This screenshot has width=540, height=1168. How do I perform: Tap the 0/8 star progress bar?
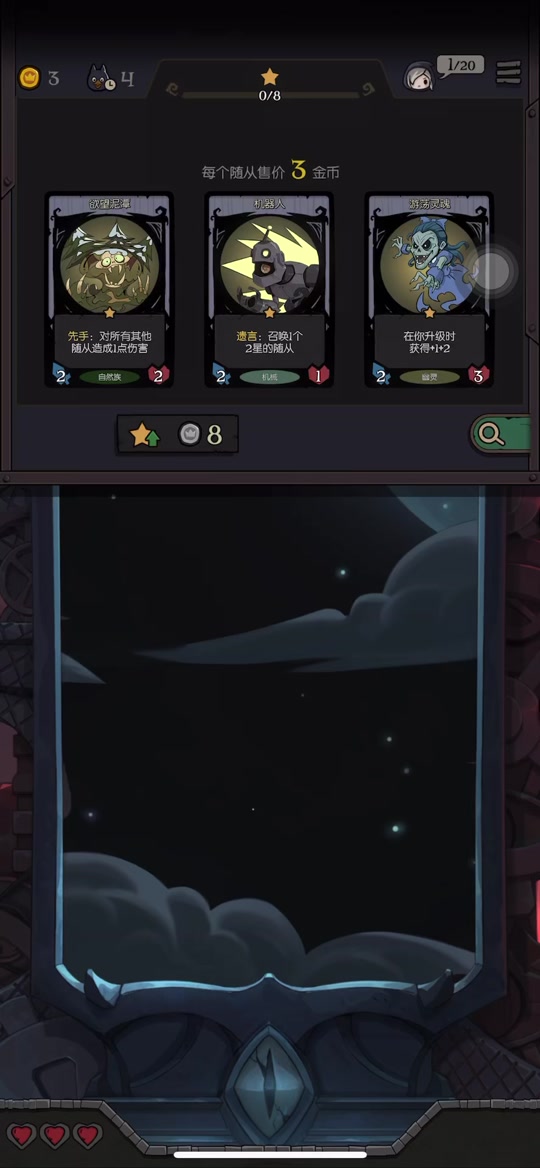click(x=270, y=95)
